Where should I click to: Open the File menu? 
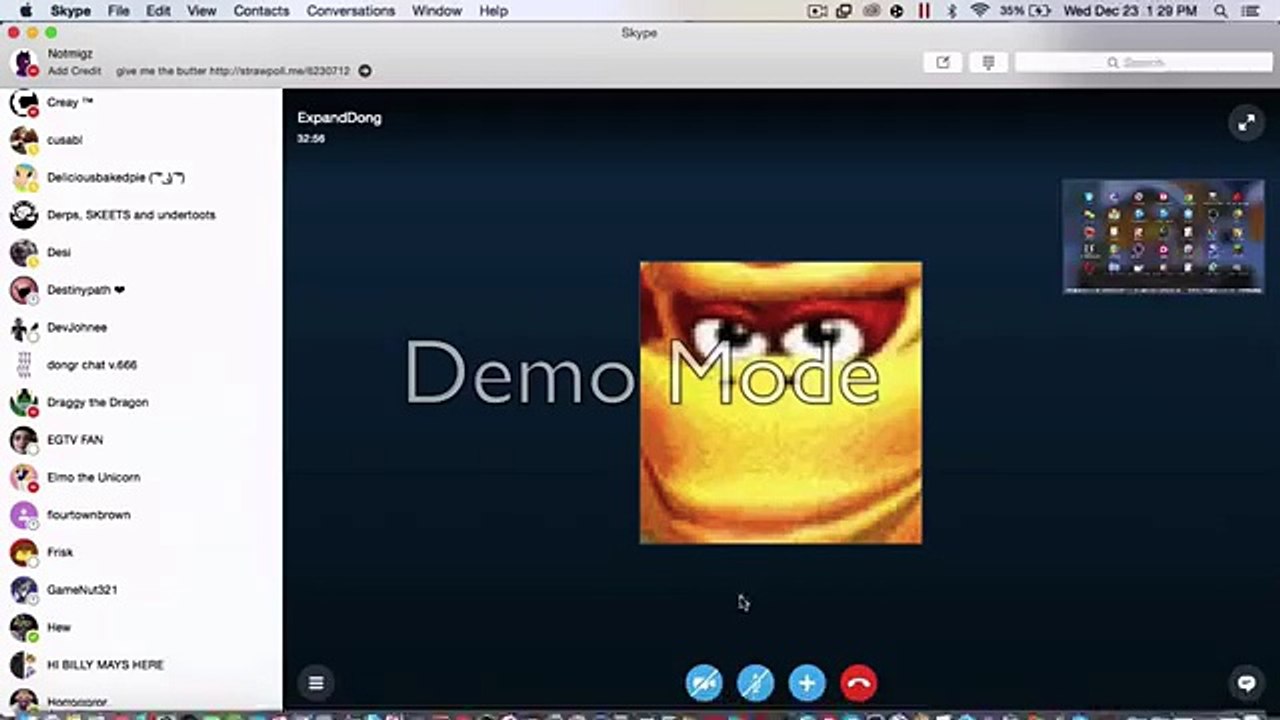coord(118,11)
